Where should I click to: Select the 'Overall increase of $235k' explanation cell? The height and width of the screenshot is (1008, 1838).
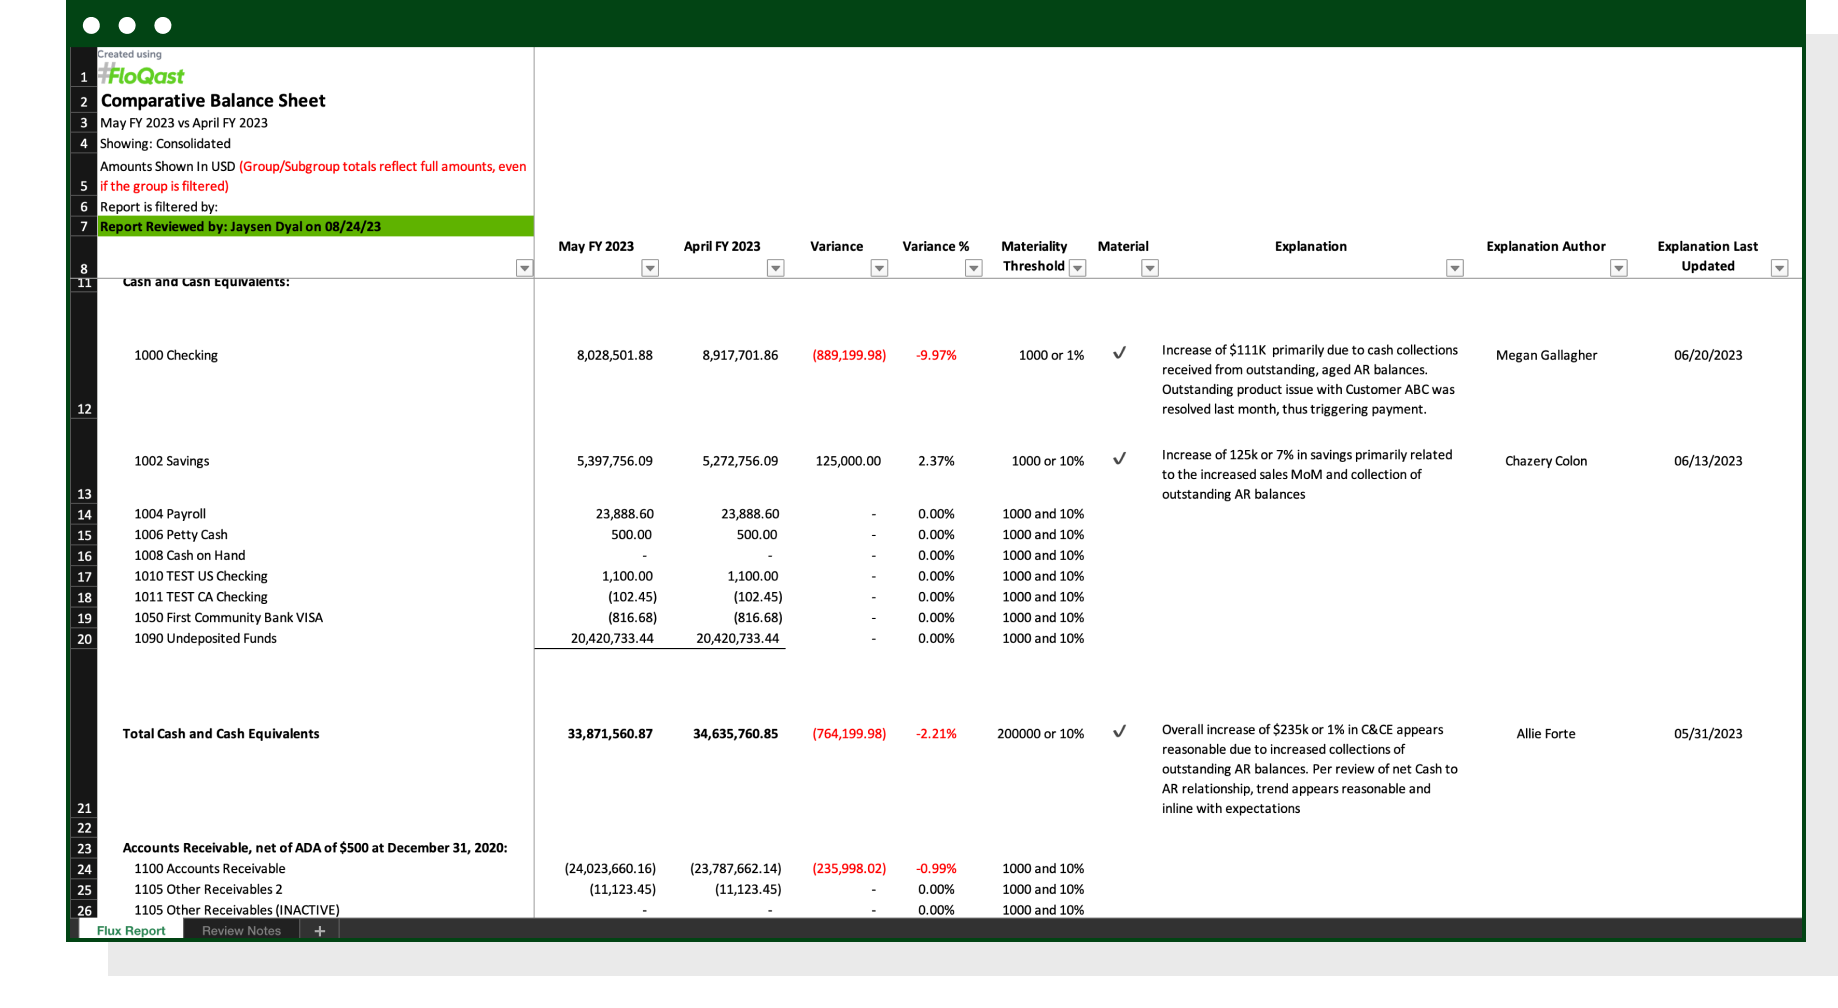(x=1309, y=769)
